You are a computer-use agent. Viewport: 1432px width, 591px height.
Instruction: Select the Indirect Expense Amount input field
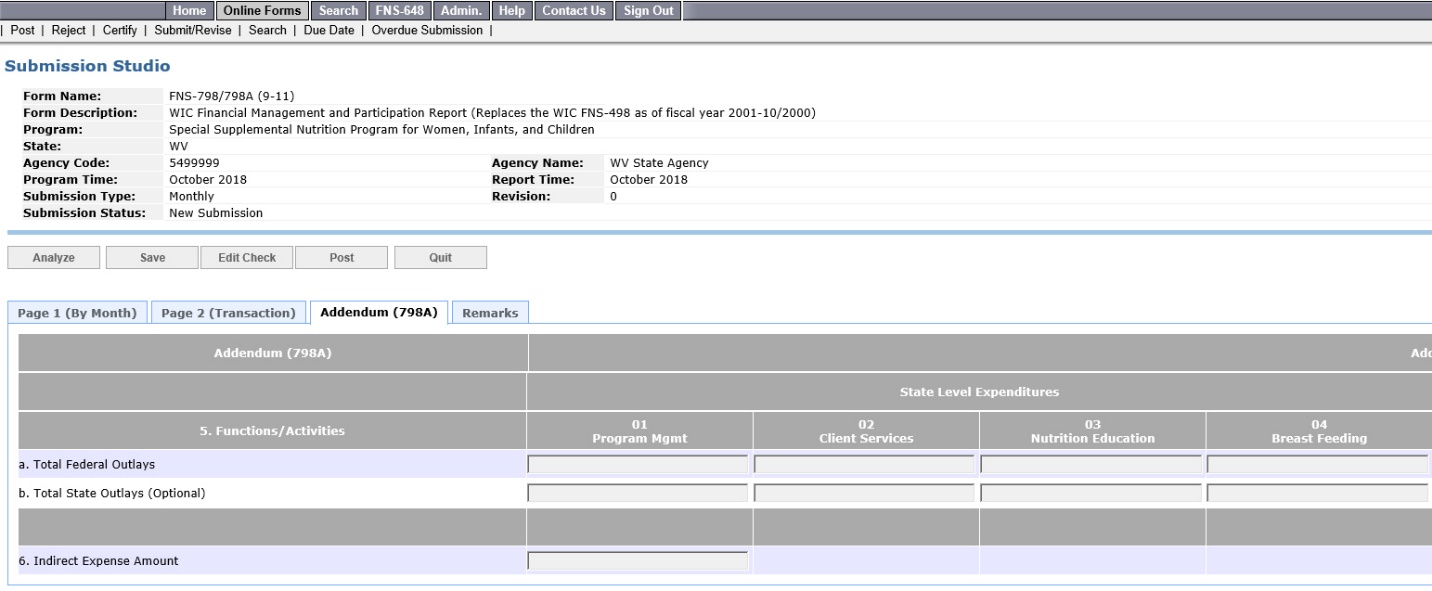(637, 561)
